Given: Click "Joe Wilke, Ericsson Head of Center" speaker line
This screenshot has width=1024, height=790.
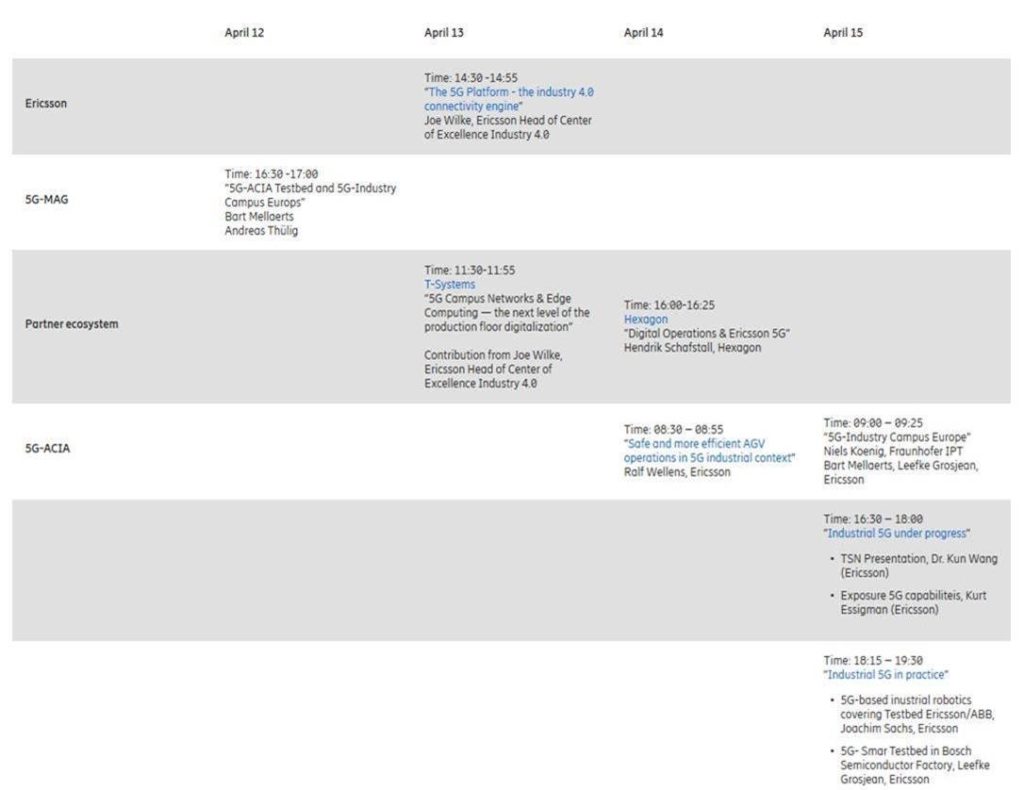Looking at the screenshot, I should click(x=507, y=121).
